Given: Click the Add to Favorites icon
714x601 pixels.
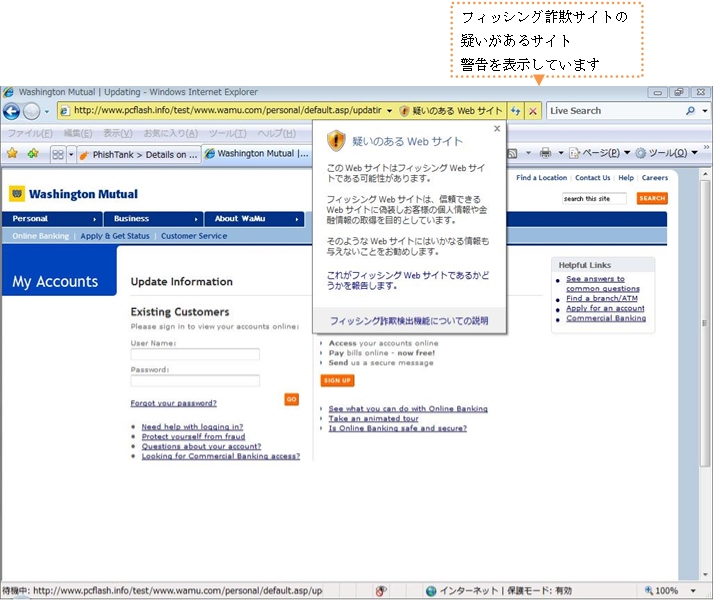Looking at the screenshot, I should tap(33, 154).
